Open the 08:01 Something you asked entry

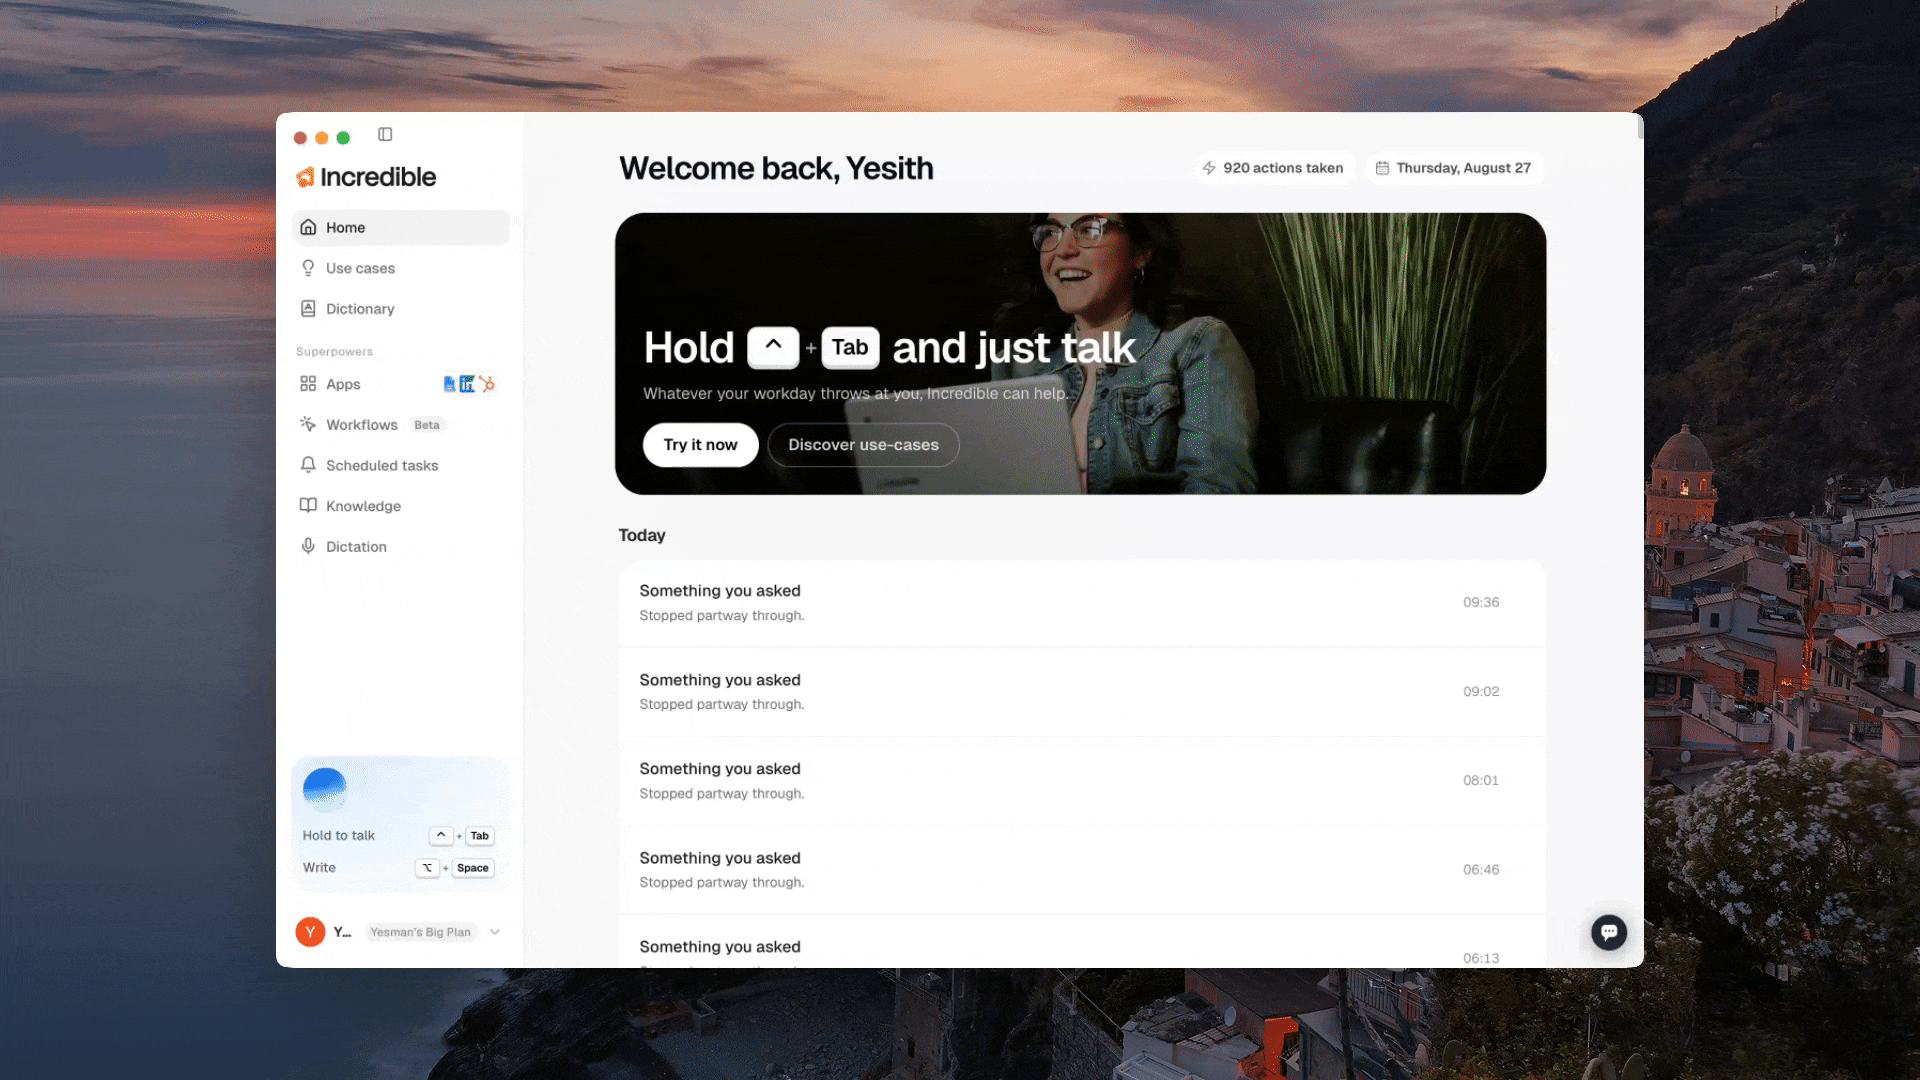pyautogui.click(x=1081, y=781)
